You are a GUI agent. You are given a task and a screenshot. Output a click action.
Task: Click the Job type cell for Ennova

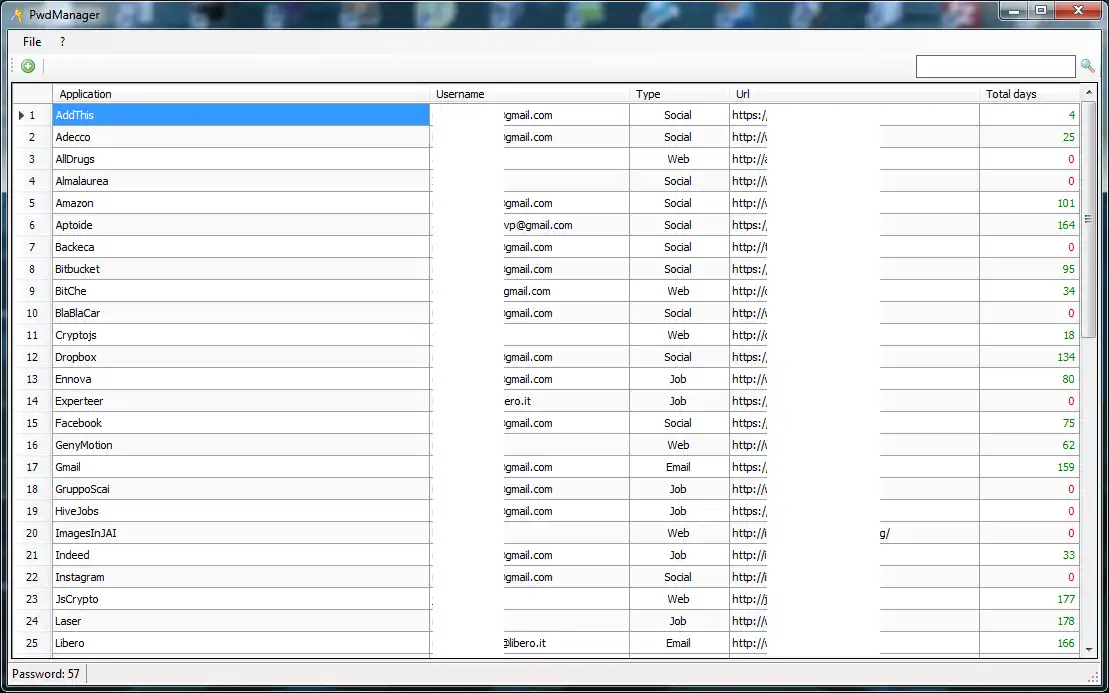point(679,379)
